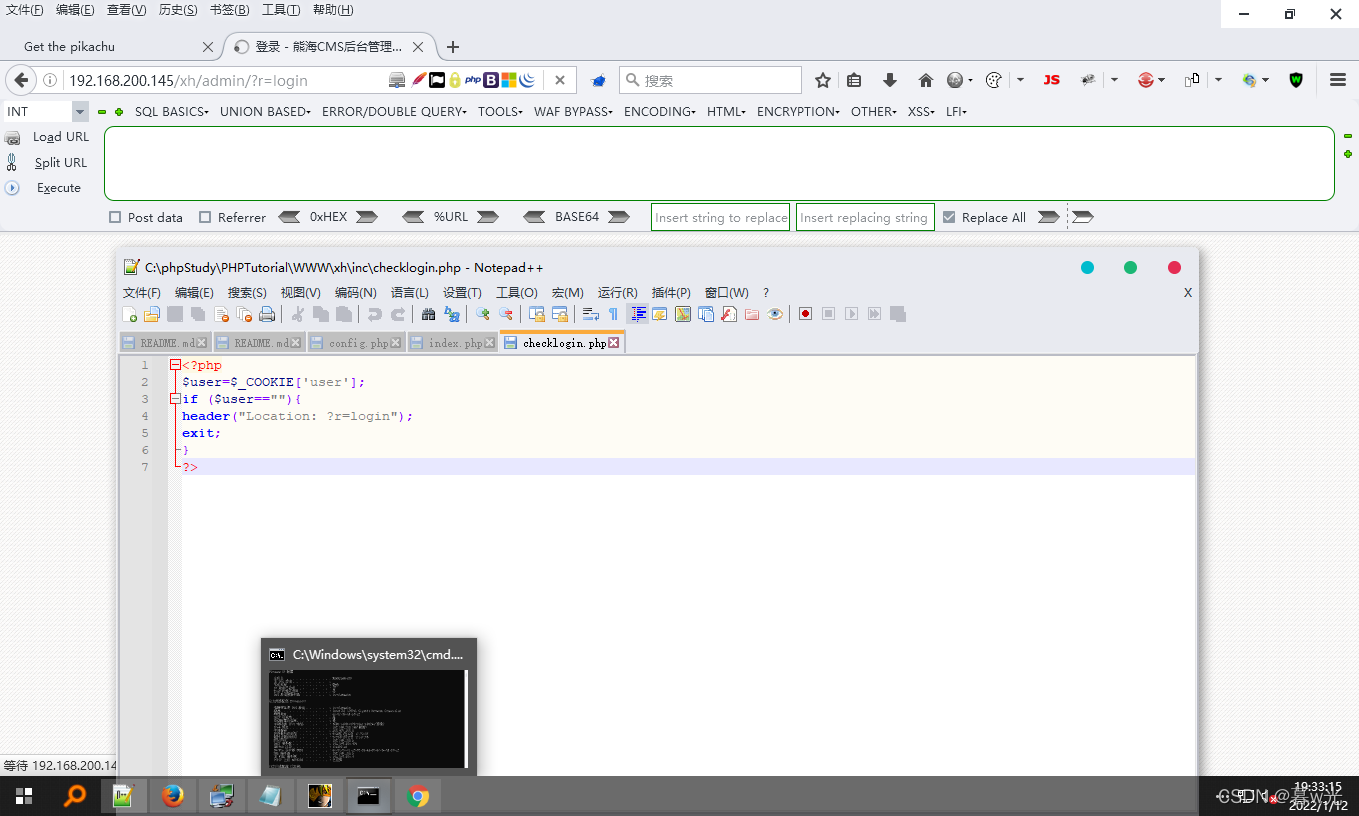Switch to the config.php tab in Notepad++
1359x816 pixels.
click(356, 343)
